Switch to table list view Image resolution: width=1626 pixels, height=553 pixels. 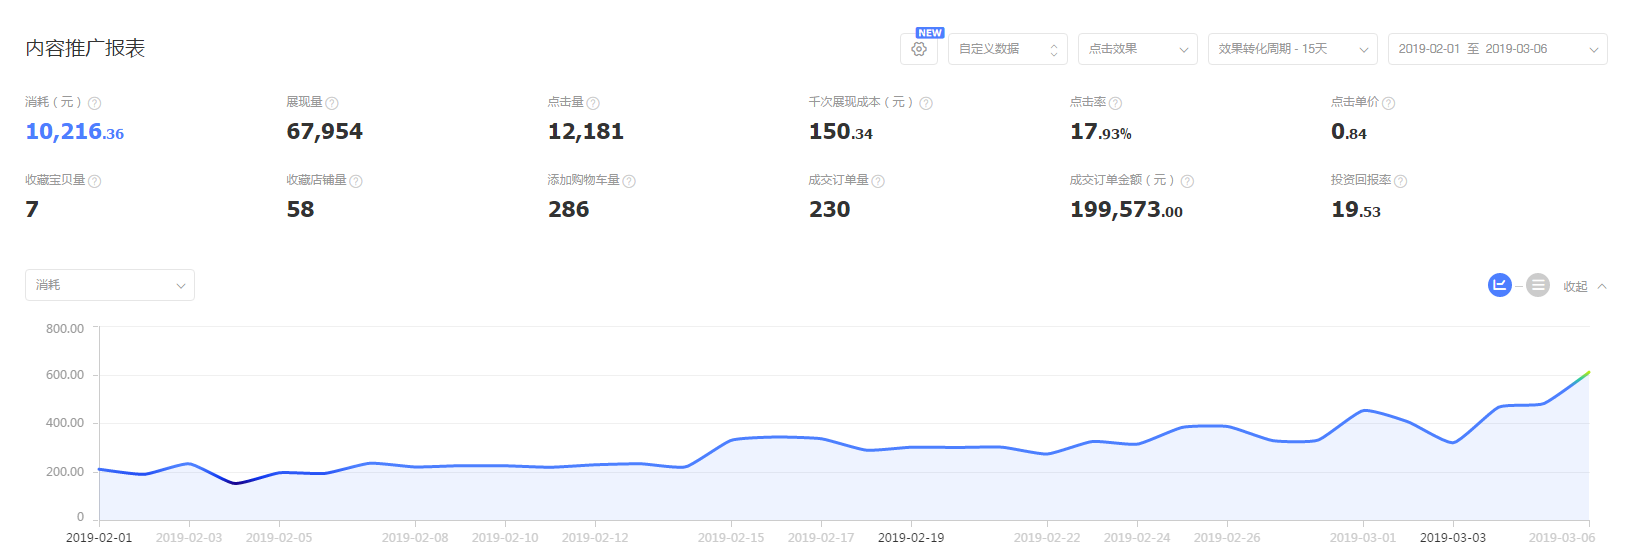tap(1538, 285)
